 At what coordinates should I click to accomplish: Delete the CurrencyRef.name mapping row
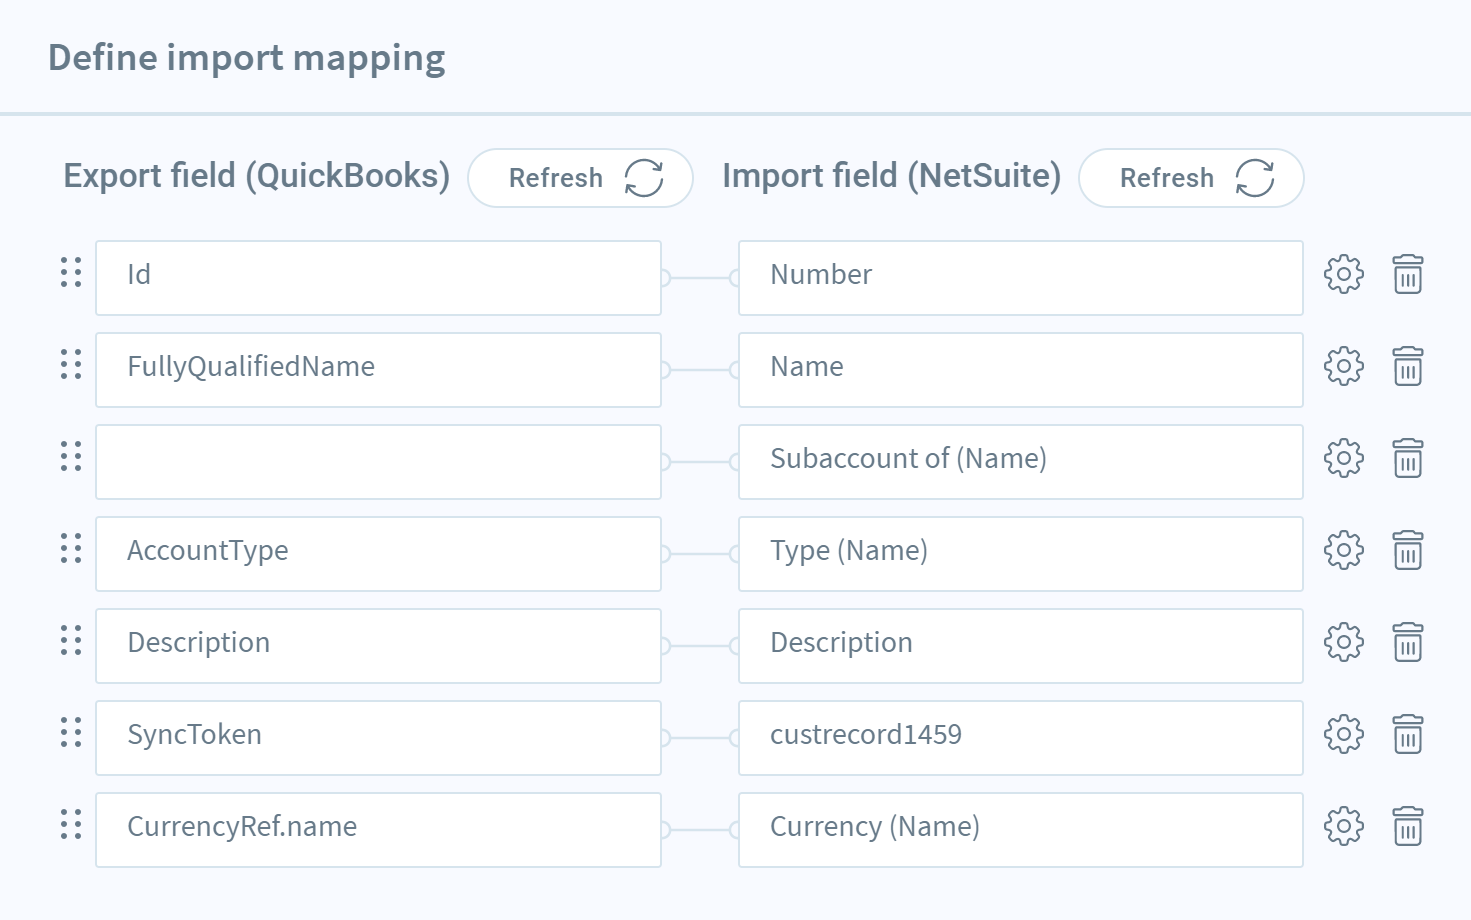pos(1408,826)
